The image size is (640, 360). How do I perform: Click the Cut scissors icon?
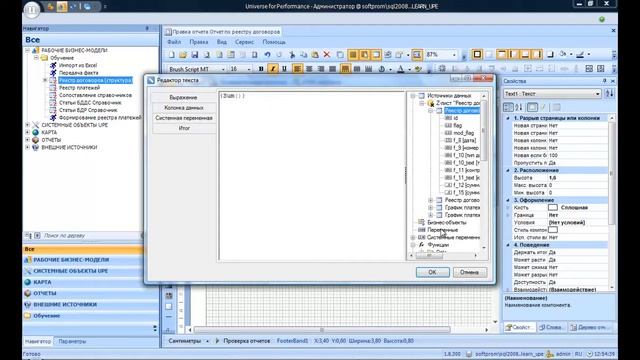coord(292,55)
